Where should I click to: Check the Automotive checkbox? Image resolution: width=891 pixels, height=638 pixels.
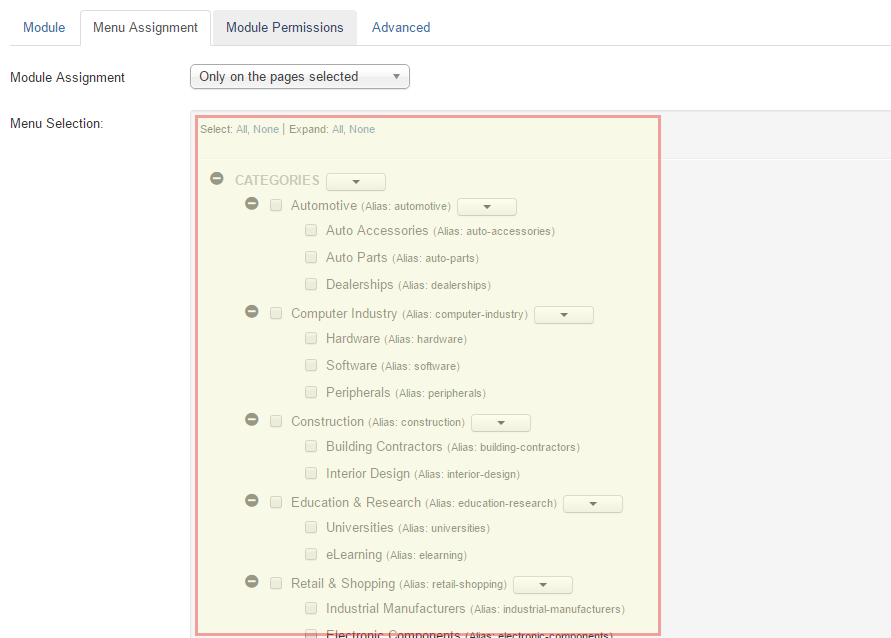click(x=276, y=205)
